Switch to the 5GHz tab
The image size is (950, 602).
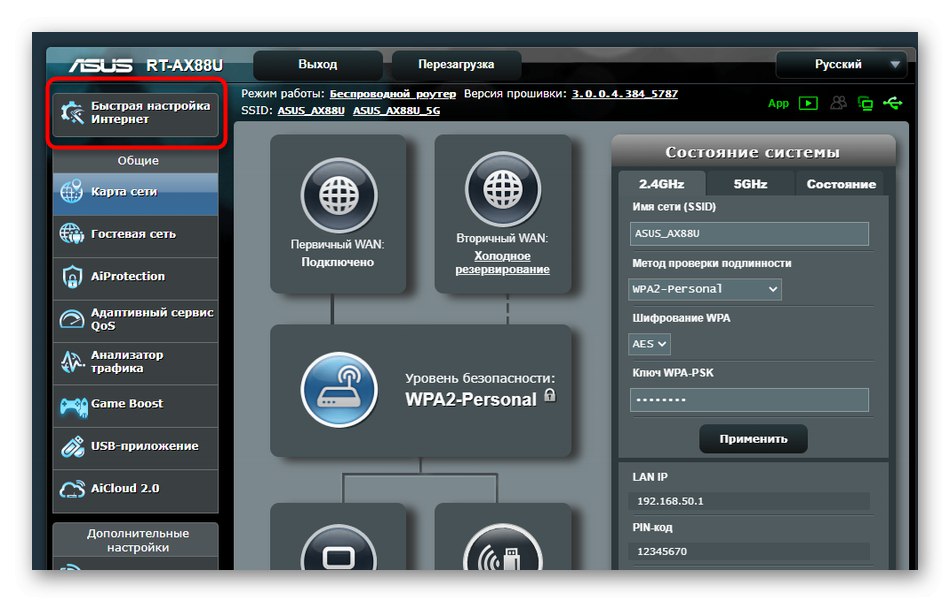tap(750, 184)
